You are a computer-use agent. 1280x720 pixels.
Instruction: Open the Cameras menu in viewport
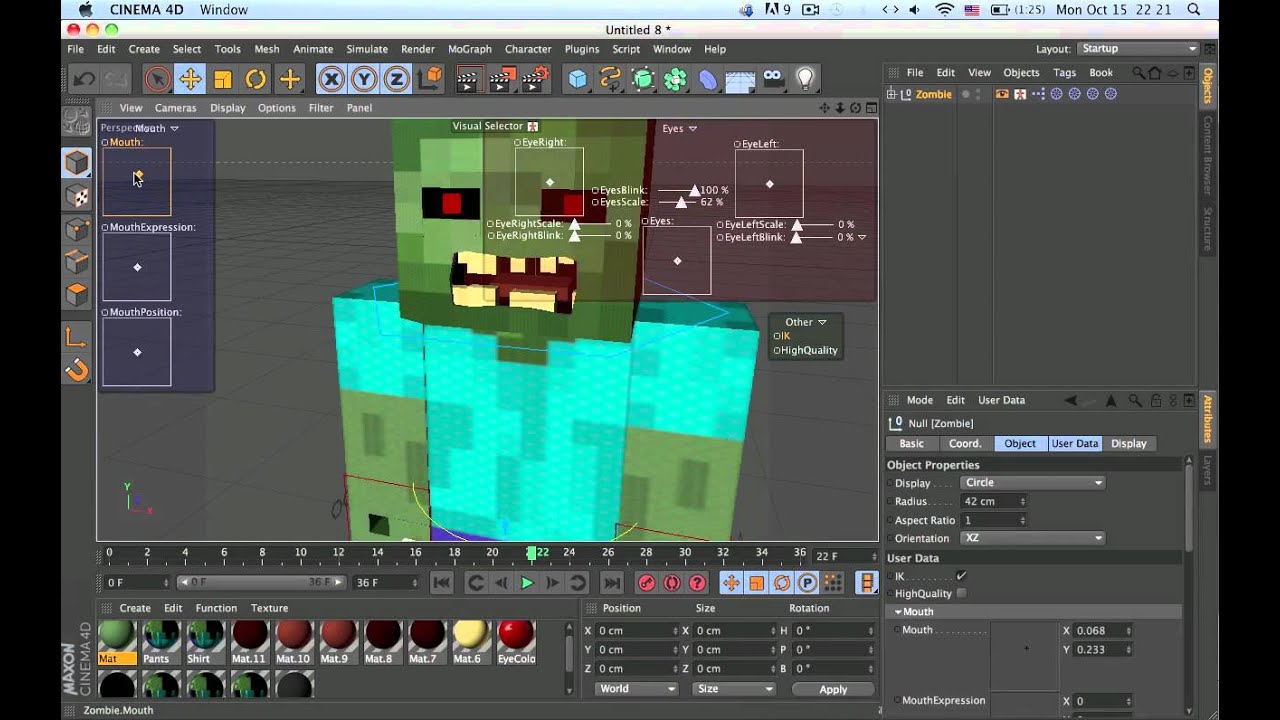coord(175,108)
